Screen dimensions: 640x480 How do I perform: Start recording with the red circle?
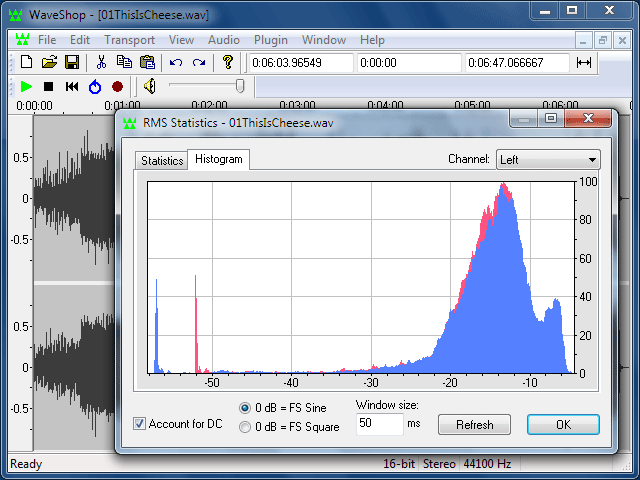[118, 87]
